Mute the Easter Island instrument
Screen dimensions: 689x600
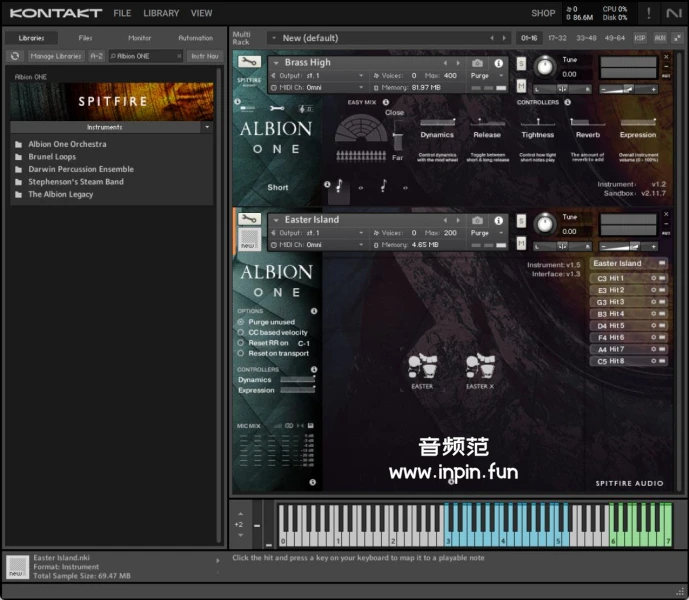pyautogui.click(x=521, y=240)
